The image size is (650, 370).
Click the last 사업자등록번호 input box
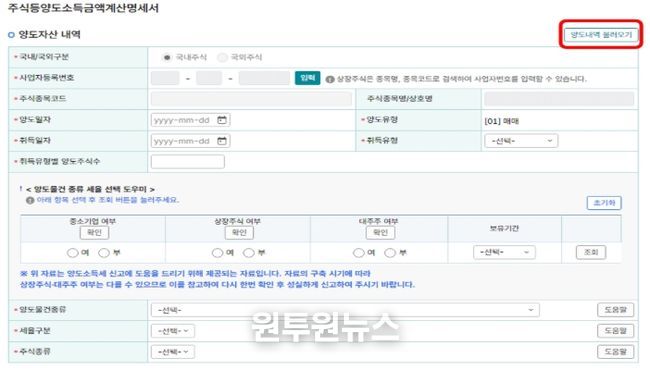pos(264,78)
